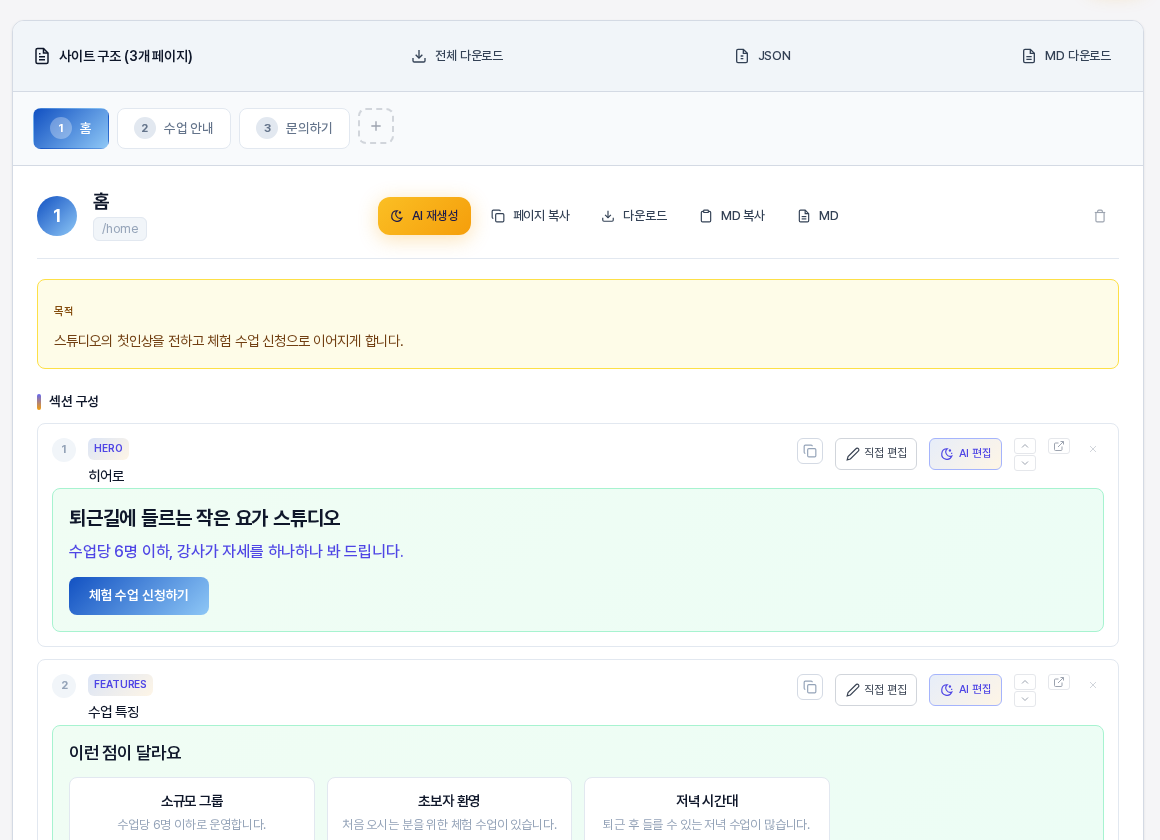Click the /home path badge

point(120,229)
